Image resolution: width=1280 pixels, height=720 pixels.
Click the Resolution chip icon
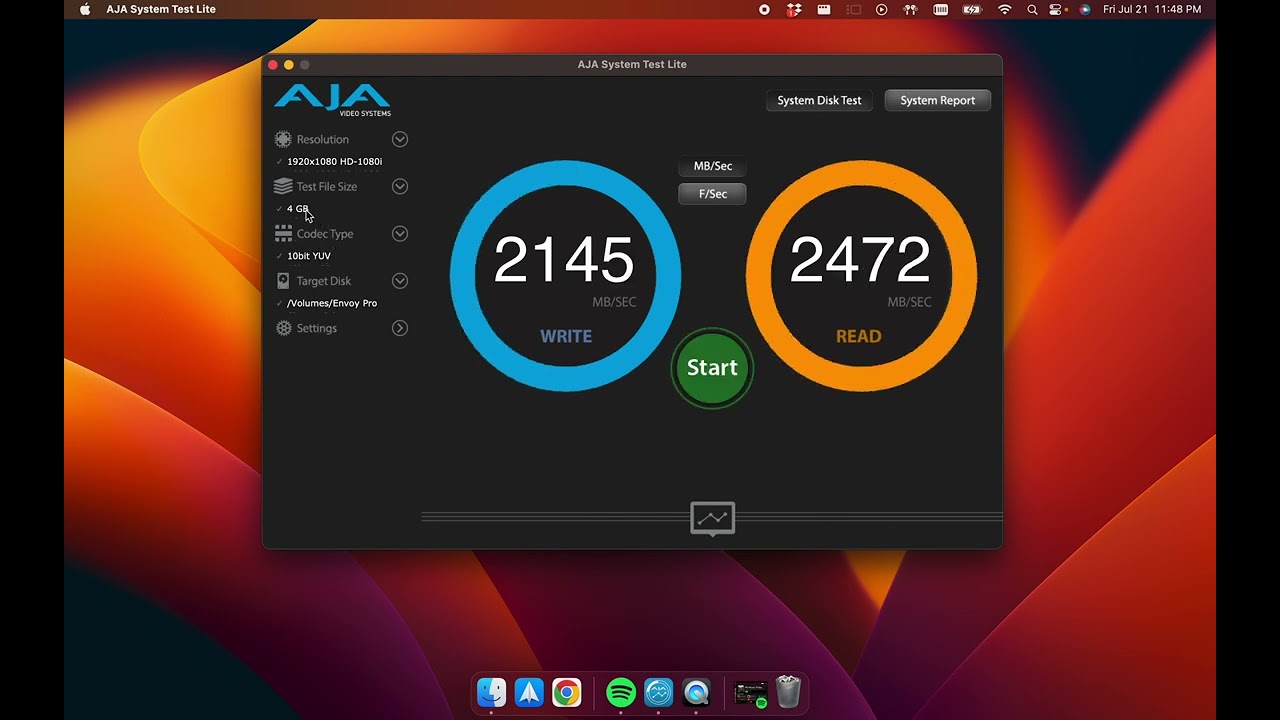[283, 139]
